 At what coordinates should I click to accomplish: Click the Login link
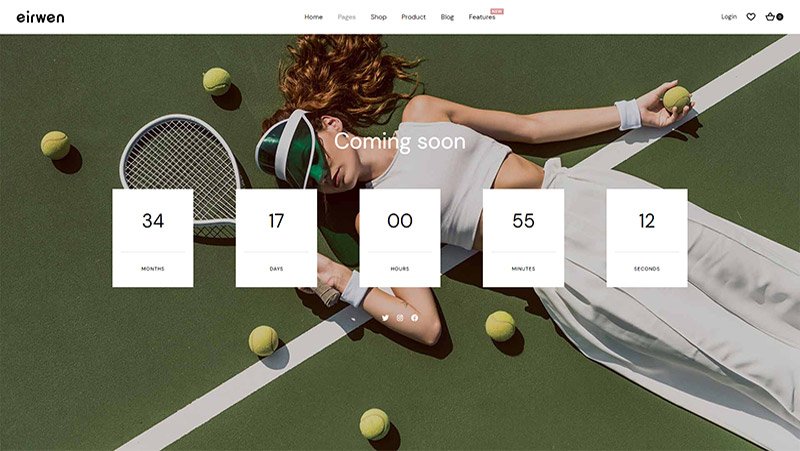click(729, 17)
